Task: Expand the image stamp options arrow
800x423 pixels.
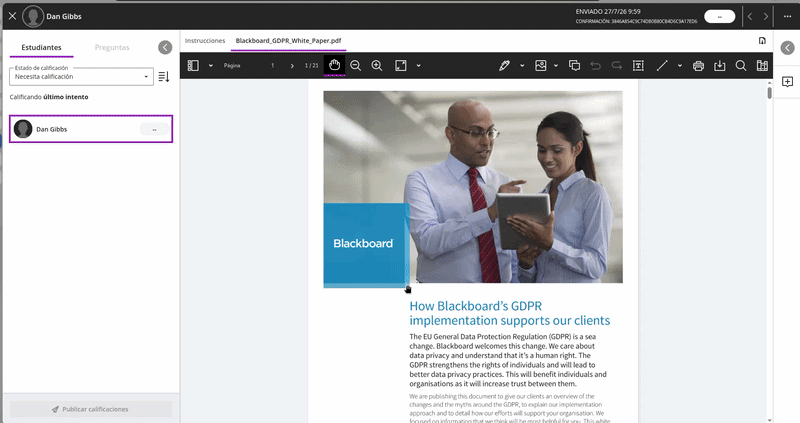Action: coord(556,65)
